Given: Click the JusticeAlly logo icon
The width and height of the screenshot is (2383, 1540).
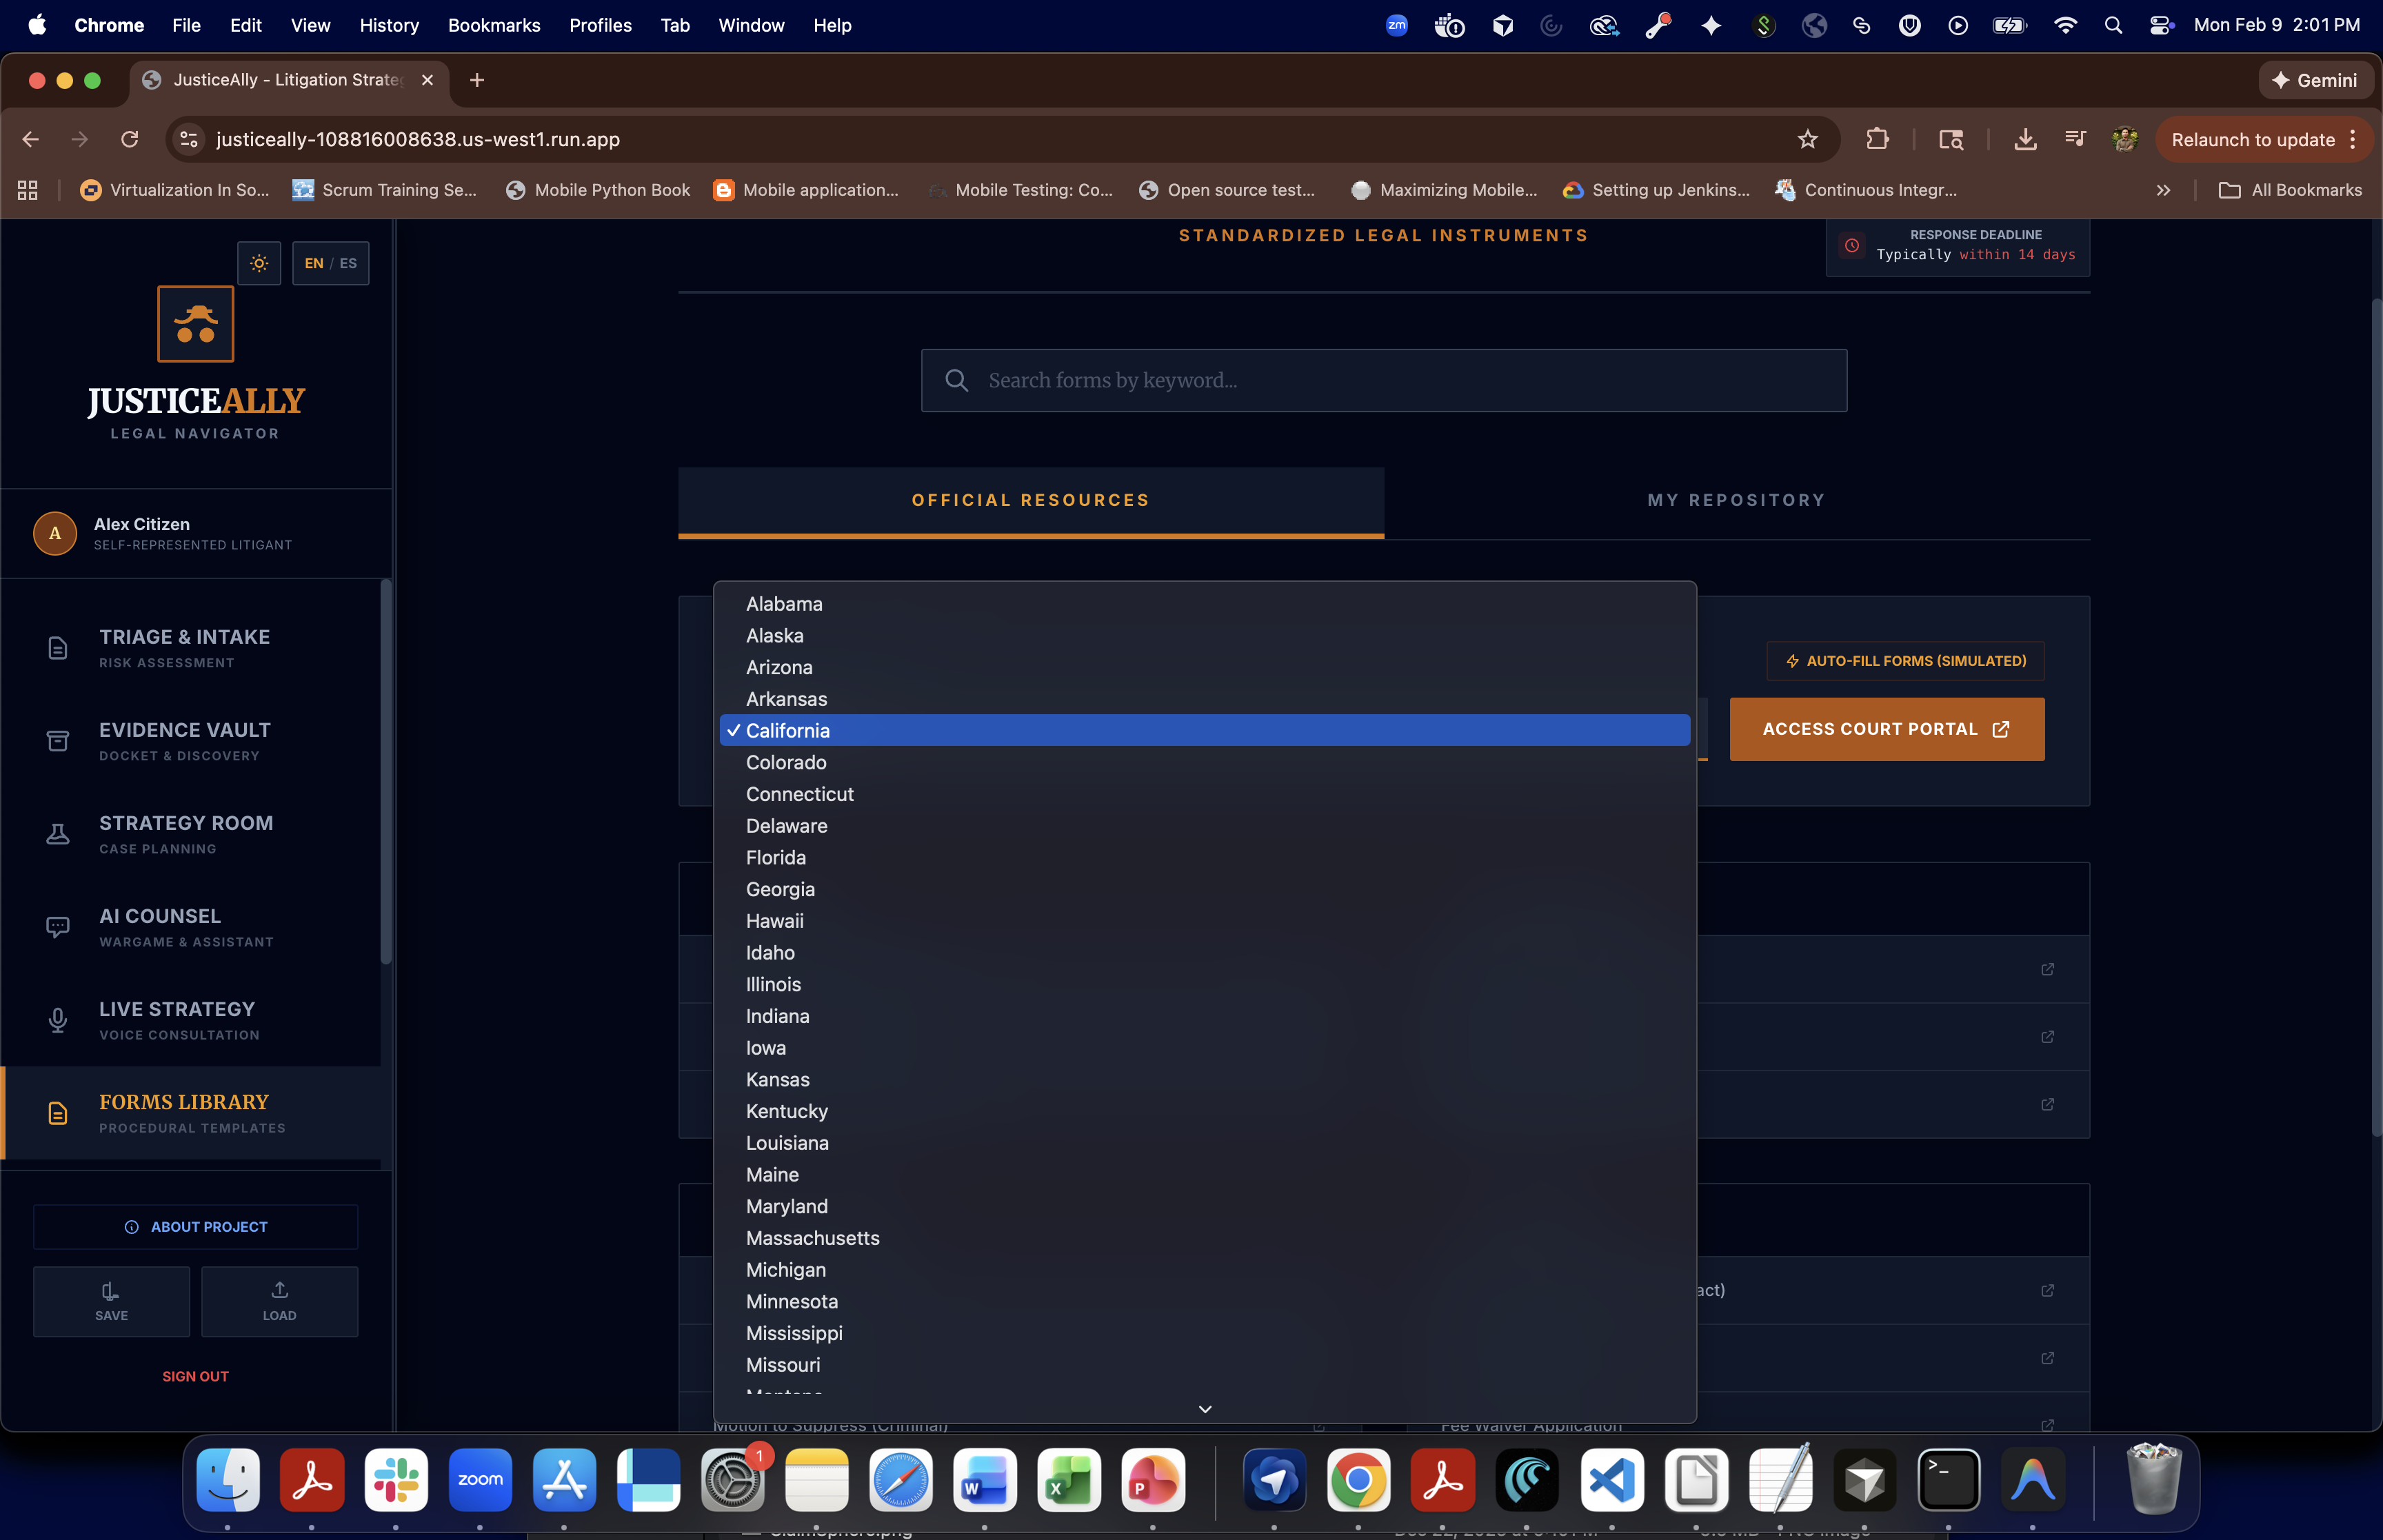Looking at the screenshot, I should pos(195,324).
